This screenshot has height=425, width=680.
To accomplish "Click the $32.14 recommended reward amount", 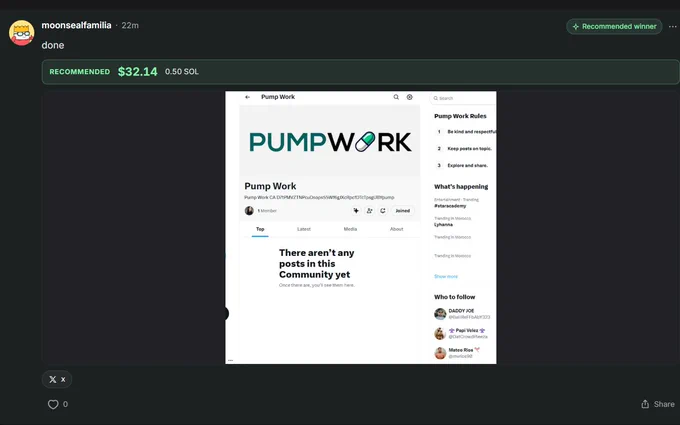I will pyautogui.click(x=137, y=72).
